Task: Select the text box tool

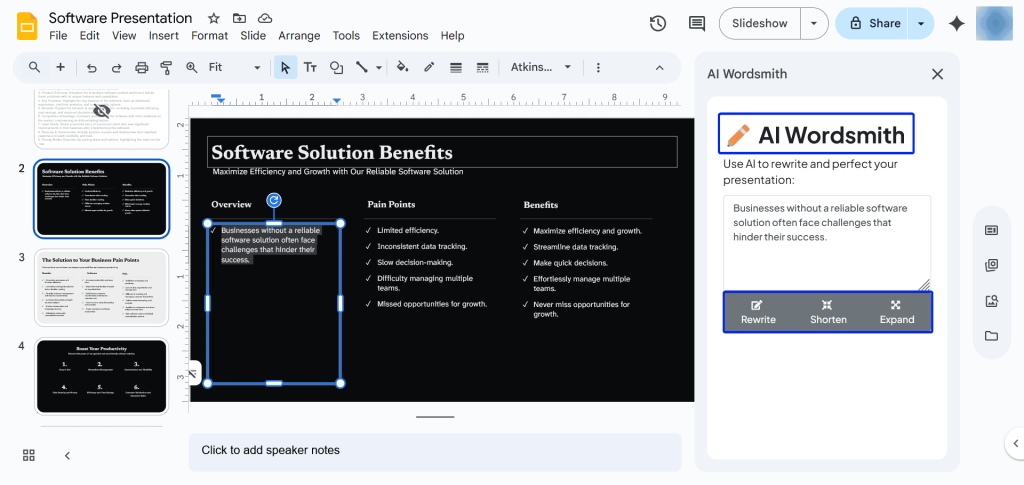Action: coord(310,67)
